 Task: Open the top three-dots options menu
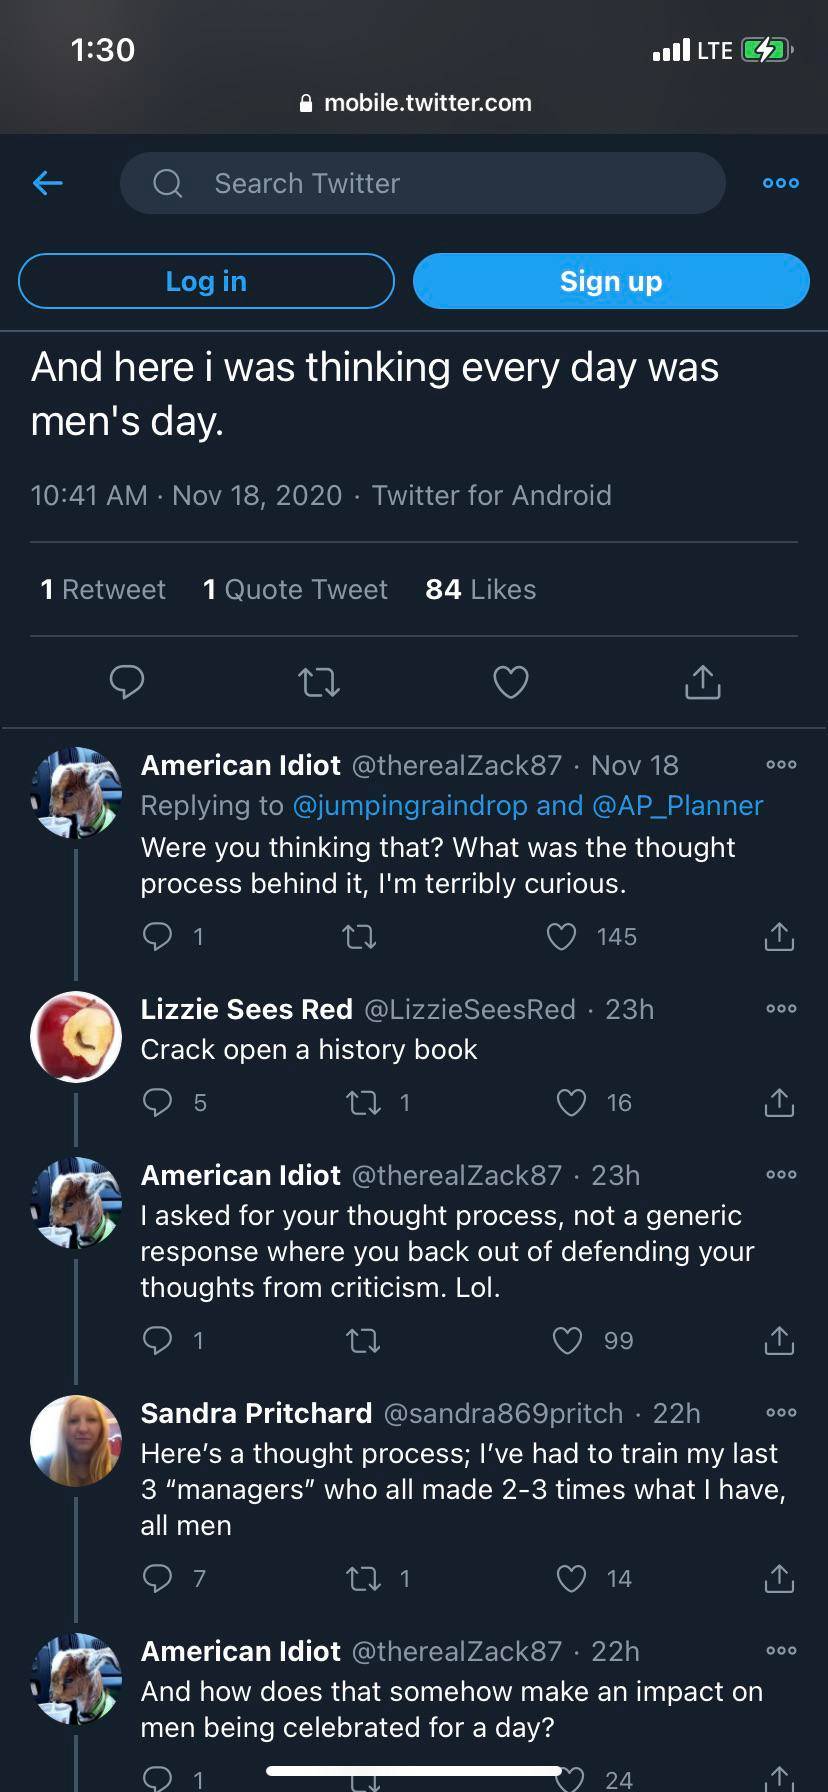coord(780,183)
